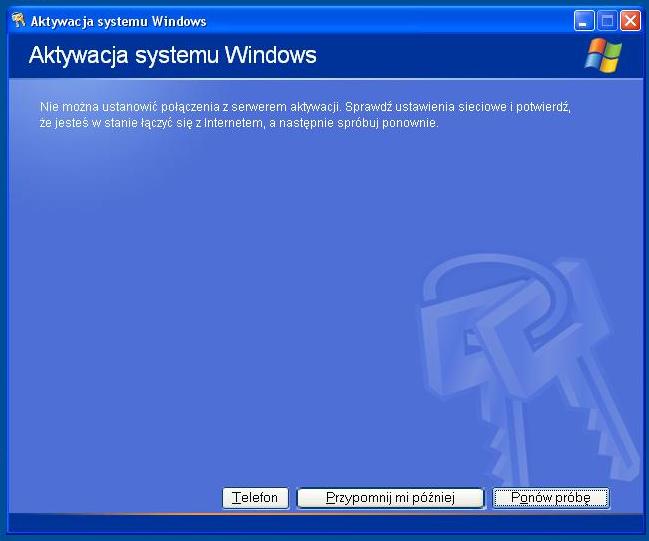Click the empty area of the title bar

click(x=400, y=20)
